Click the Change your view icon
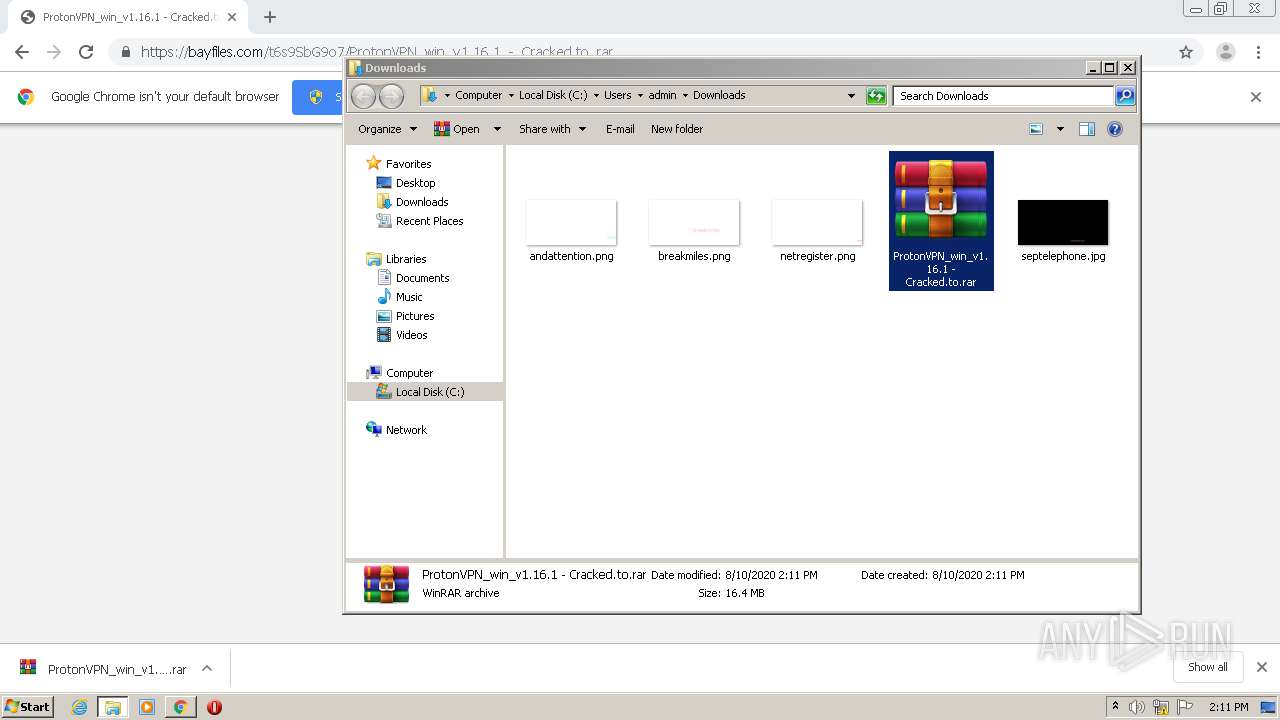This screenshot has height=720, width=1280. pyautogui.click(x=1036, y=129)
